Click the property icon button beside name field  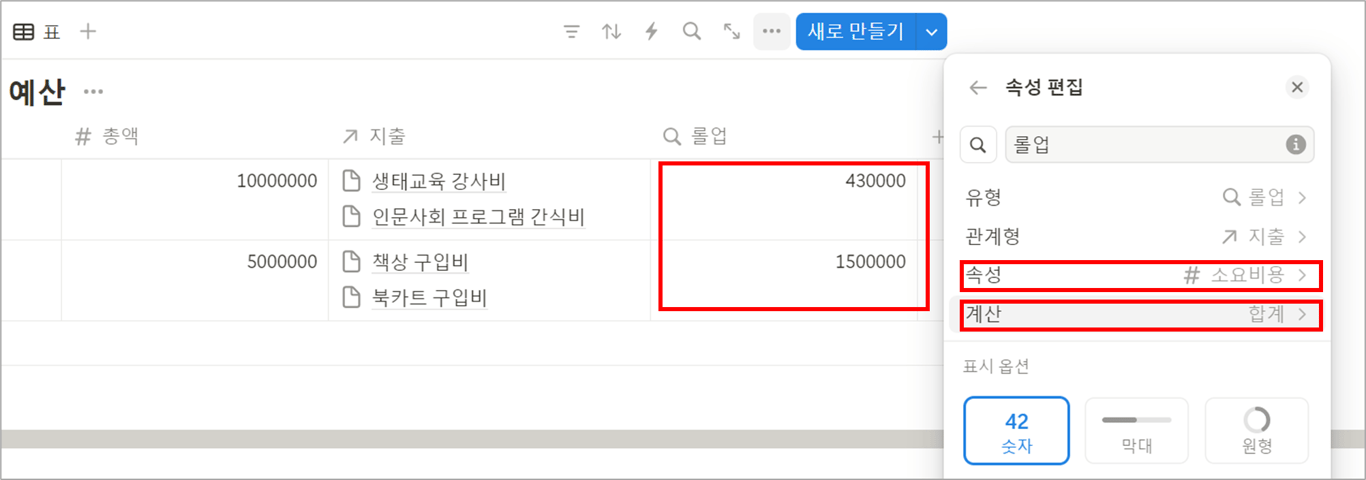[x=979, y=144]
